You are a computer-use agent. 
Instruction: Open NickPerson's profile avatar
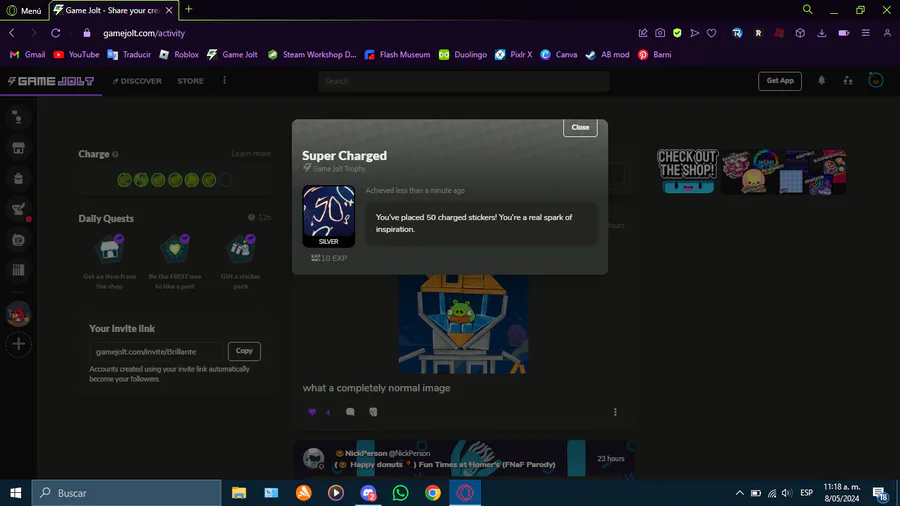pyautogui.click(x=314, y=458)
